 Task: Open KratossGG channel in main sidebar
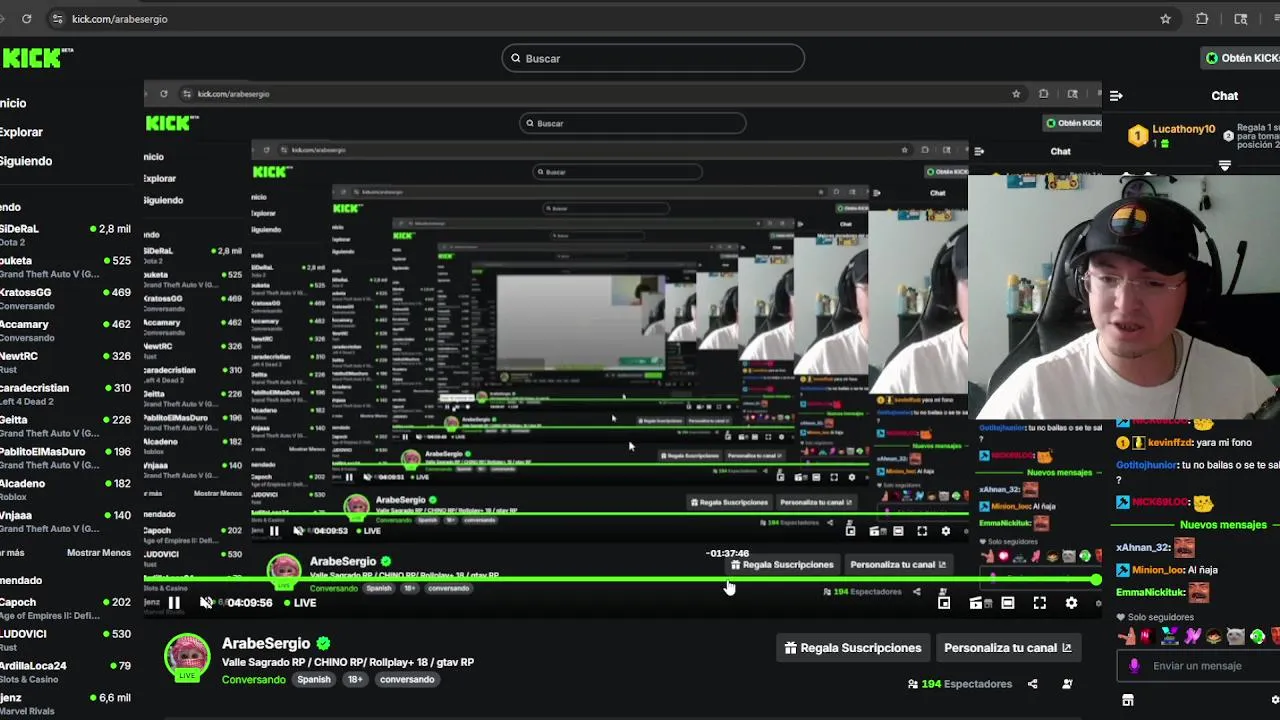click(66, 298)
